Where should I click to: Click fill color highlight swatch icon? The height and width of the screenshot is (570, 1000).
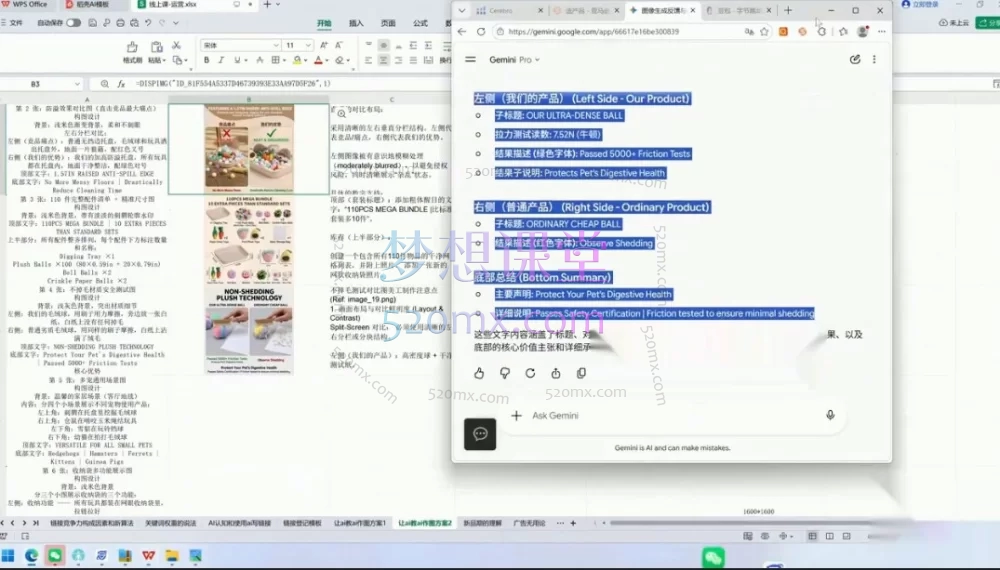(x=297, y=60)
